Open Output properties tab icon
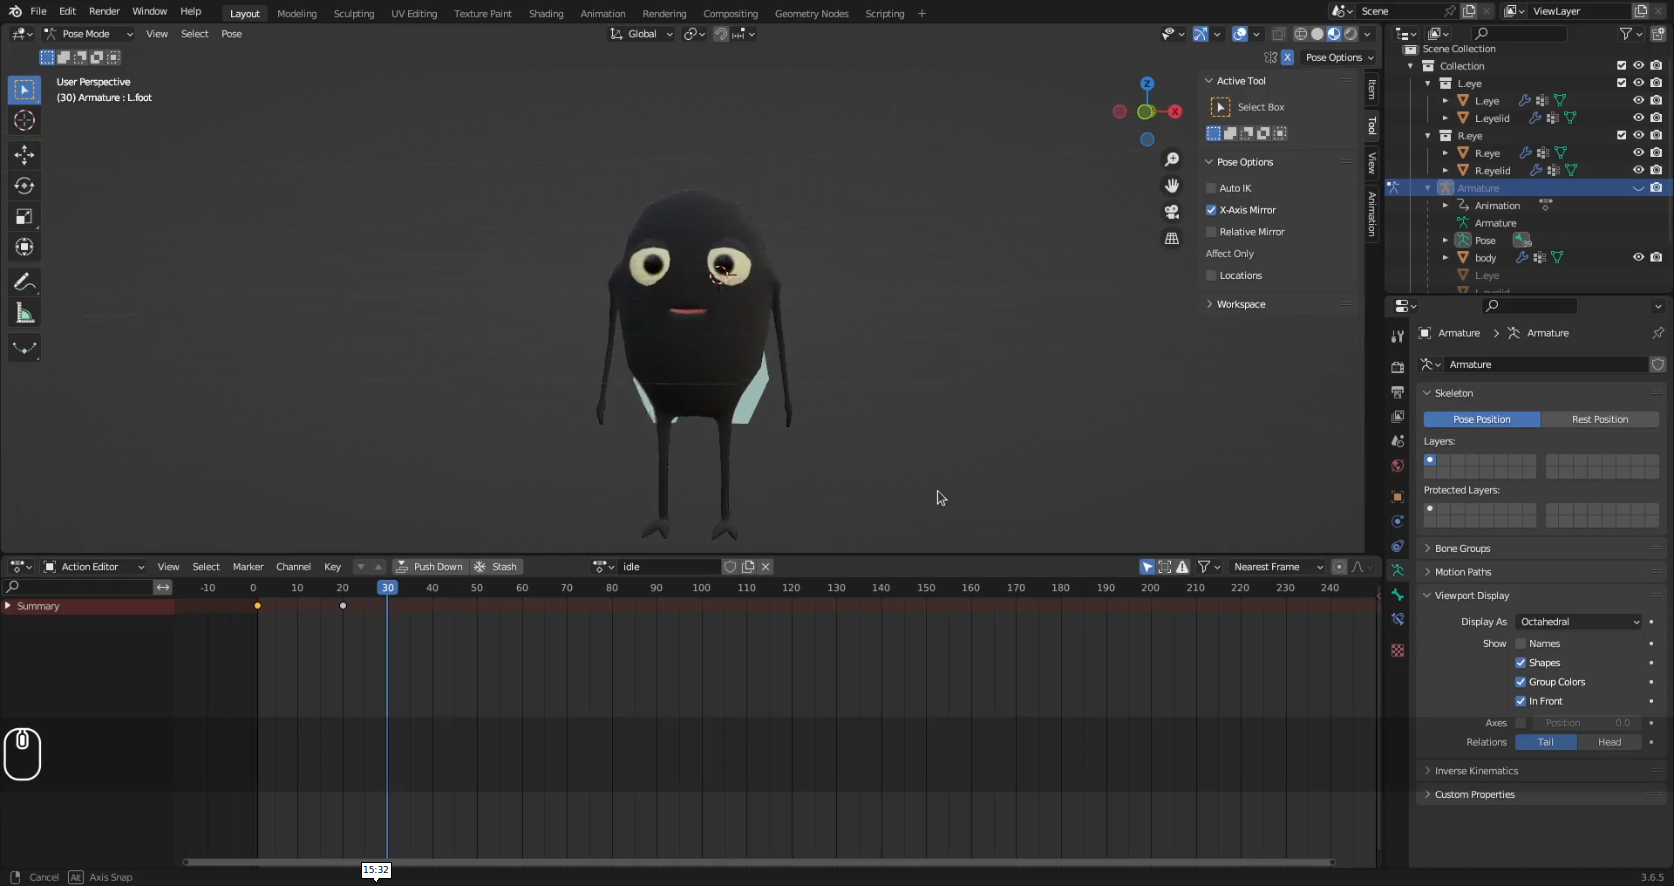This screenshot has height=886, width=1674. [1397, 392]
